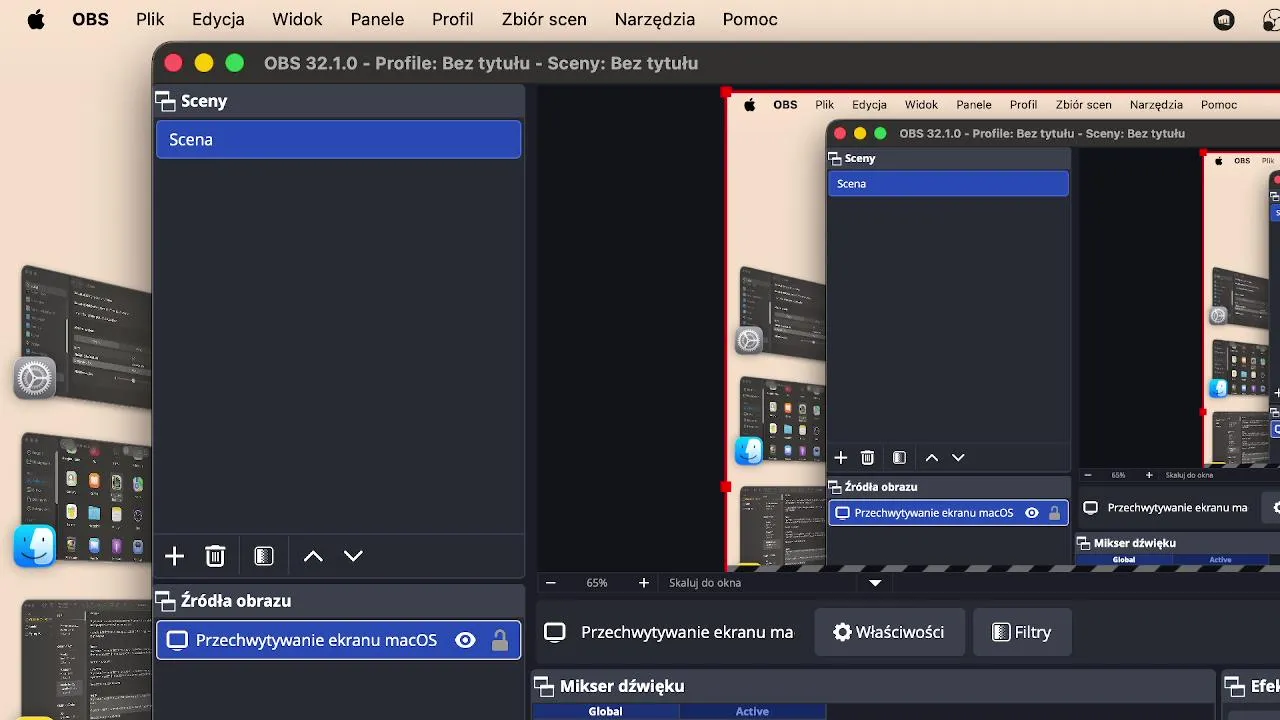Click the left-edge red resize handle of preview source
Viewport: 1280px width, 720px height.
(x=726, y=487)
